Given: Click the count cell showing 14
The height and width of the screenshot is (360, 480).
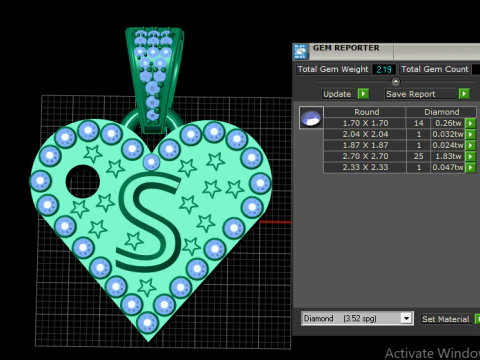Looking at the screenshot, I should (x=419, y=123).
